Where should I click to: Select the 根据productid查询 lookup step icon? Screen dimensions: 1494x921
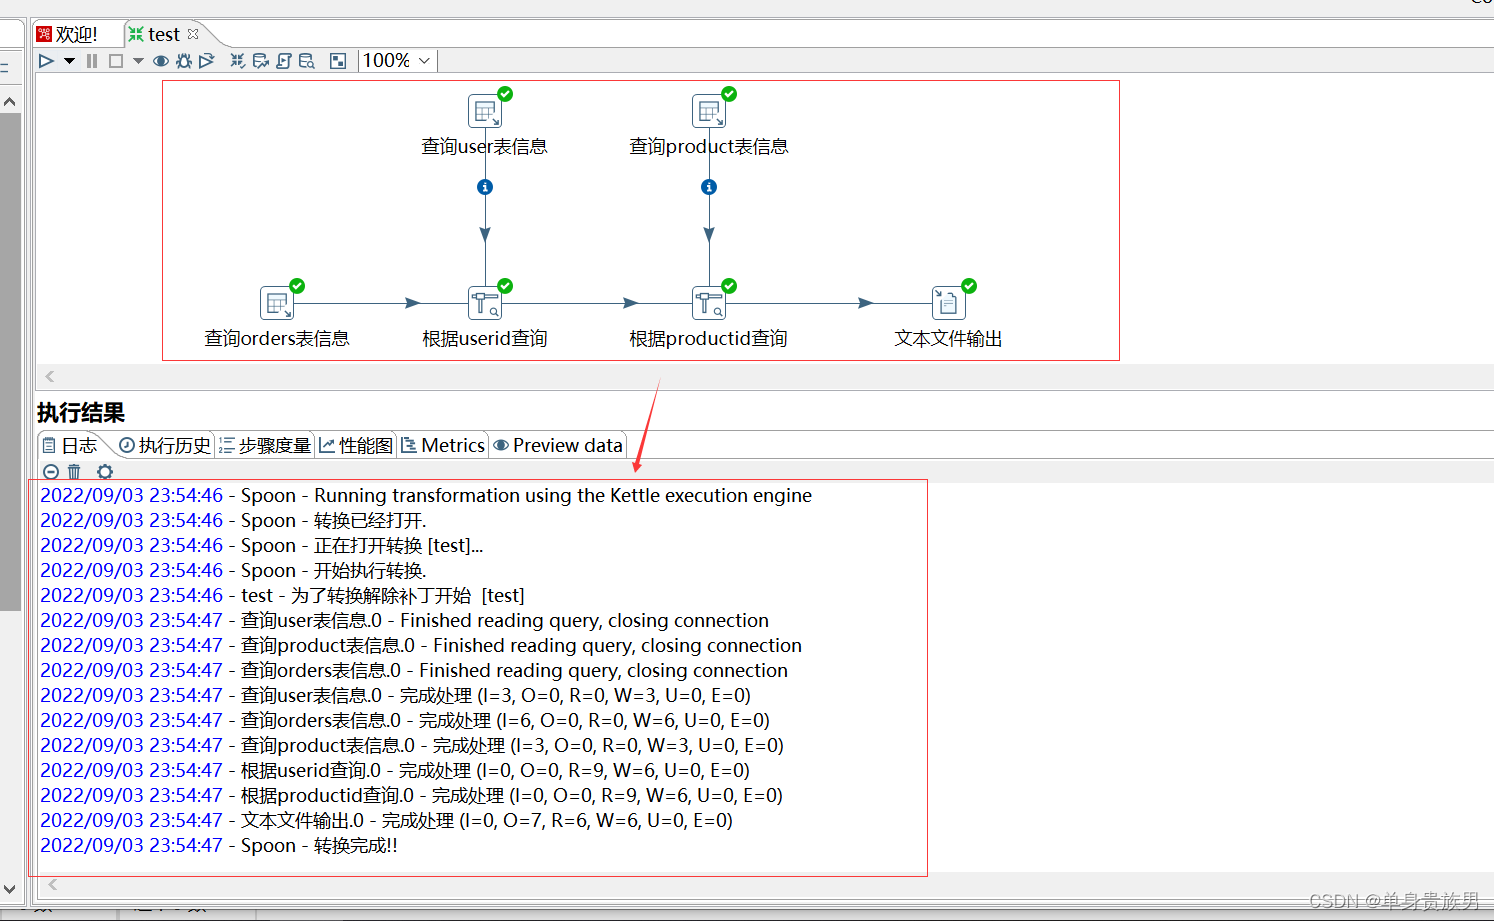tap(709, 303)
